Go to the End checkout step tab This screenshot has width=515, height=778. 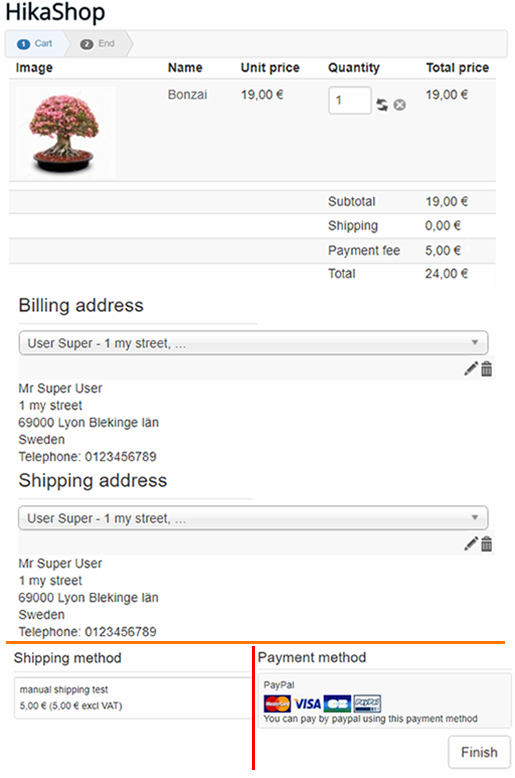[98, 44]
